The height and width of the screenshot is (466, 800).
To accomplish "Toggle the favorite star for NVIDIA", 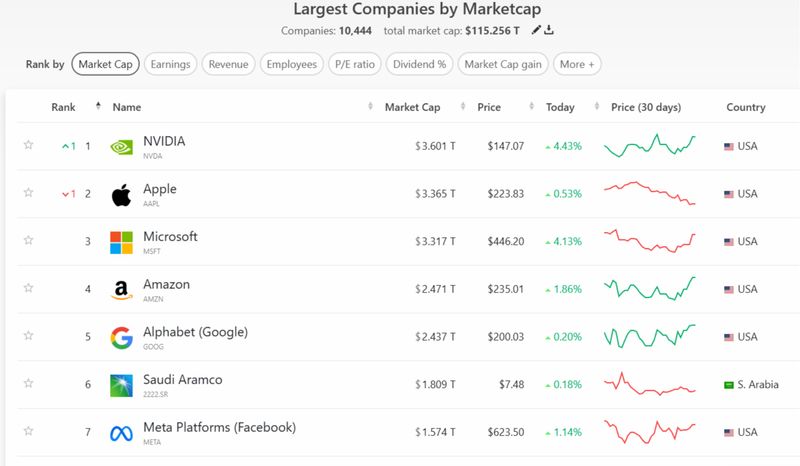I will 29,146.
